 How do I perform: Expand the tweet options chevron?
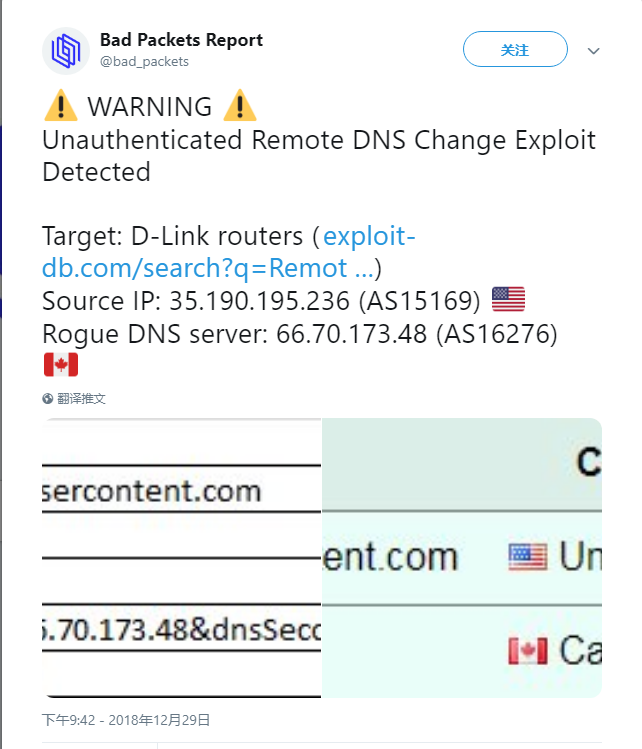coord(593,50)
